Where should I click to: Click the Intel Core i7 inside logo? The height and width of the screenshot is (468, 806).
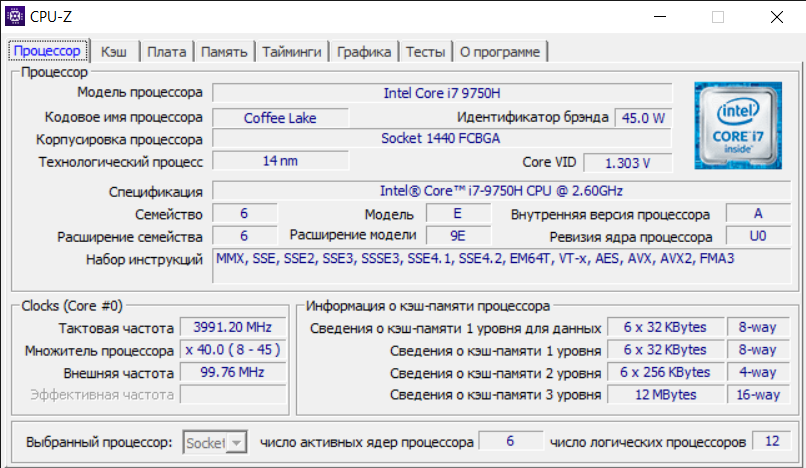point(738,125)
